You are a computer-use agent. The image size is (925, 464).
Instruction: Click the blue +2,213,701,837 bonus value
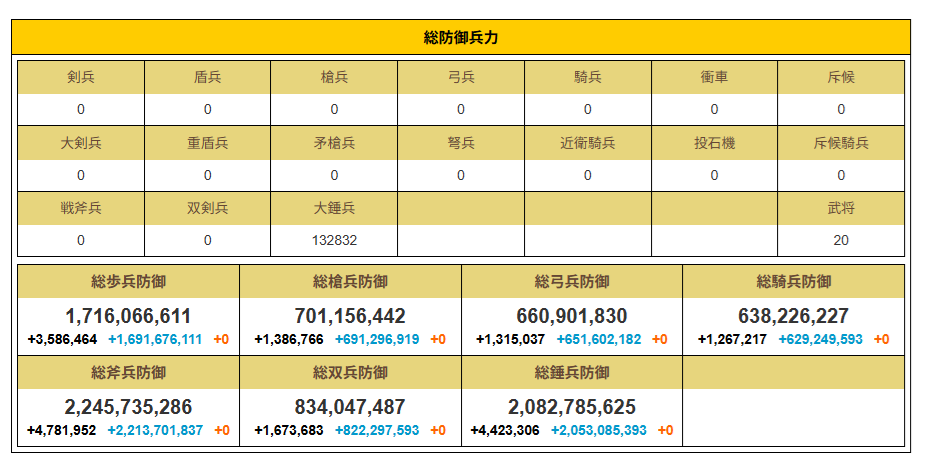(155, 430)
